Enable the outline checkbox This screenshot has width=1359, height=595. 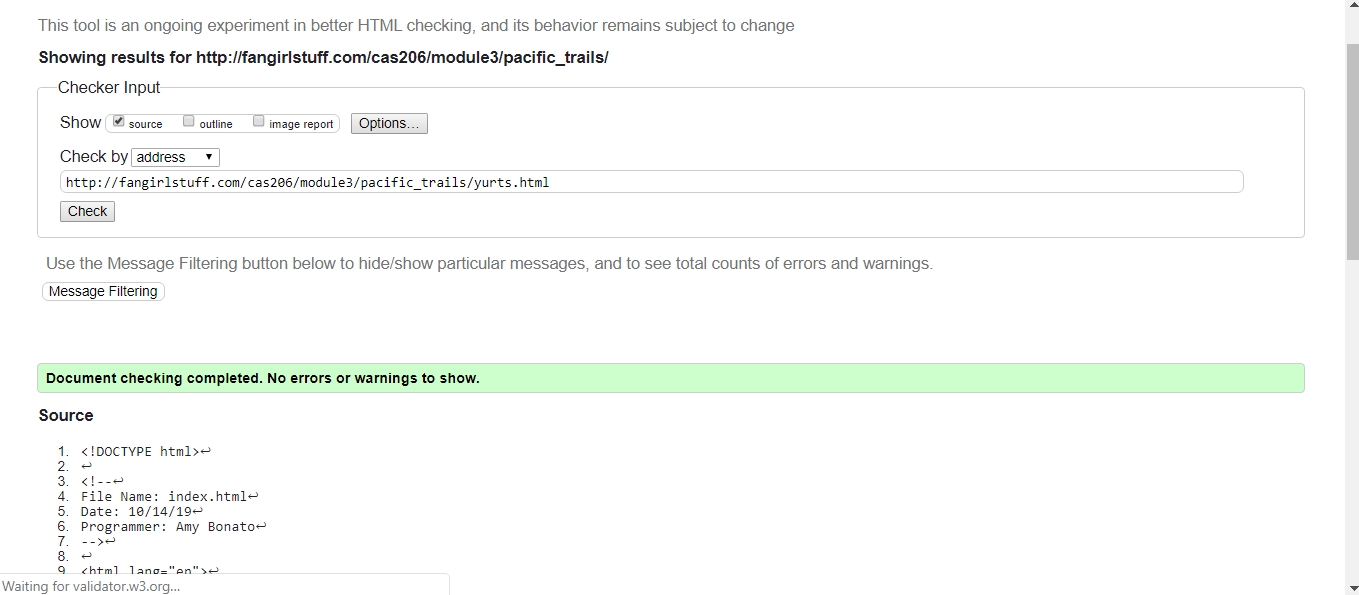pyautogui.click(x=188, y=122)
